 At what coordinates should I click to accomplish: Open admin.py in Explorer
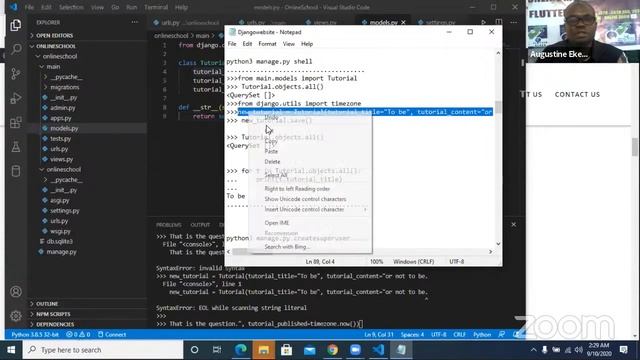pyautogui.click(x=62, y=108)
